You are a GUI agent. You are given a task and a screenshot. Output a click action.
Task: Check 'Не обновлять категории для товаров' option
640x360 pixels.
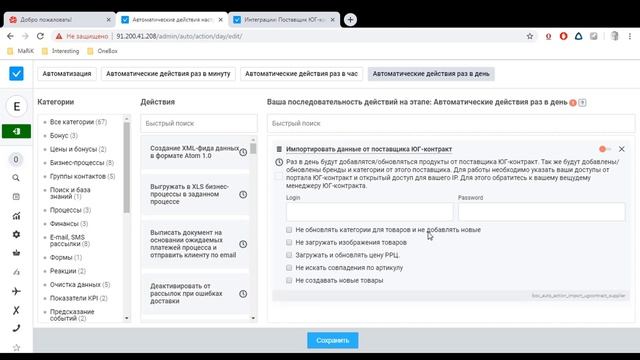[x=289, y=230]
